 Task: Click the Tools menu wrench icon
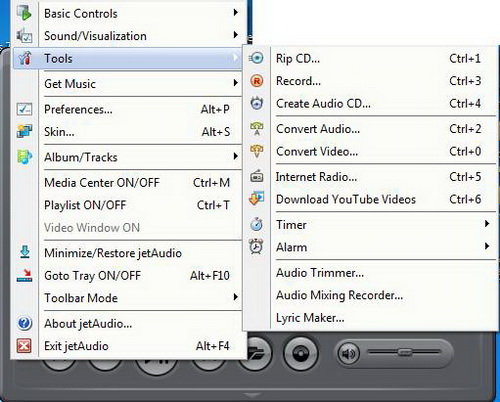pos(25,58)
